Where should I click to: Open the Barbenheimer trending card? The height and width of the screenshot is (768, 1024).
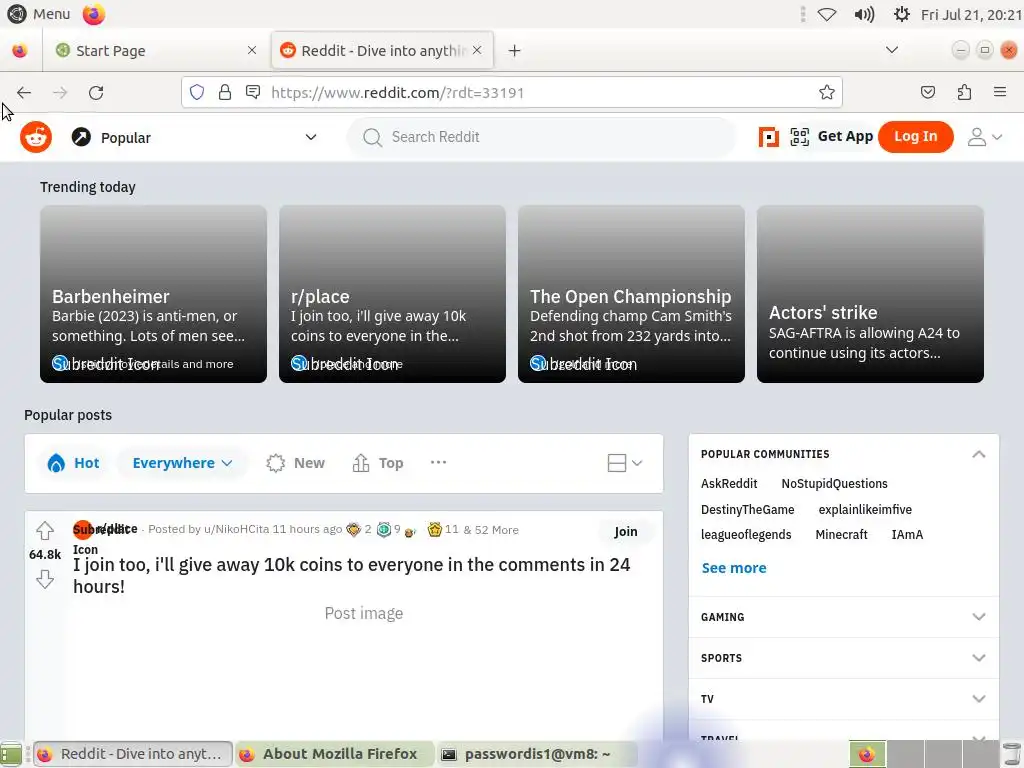click(153, 294)
